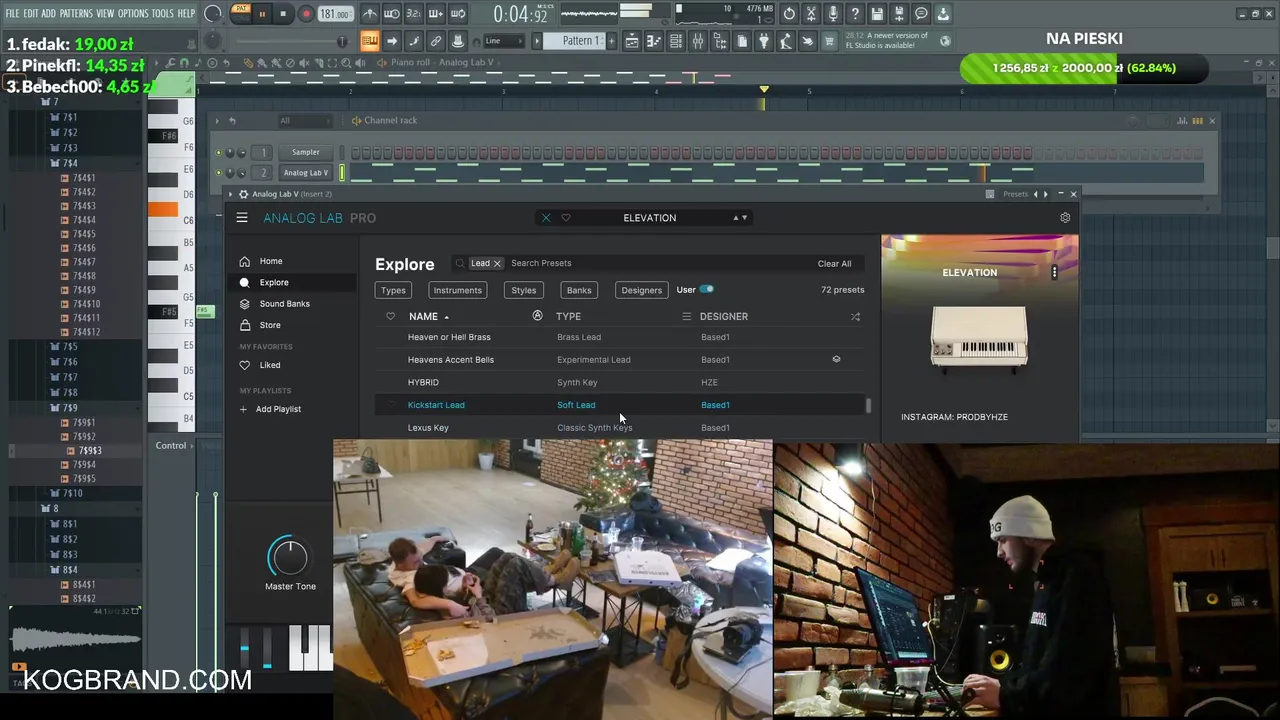Pause playback in FL Studio transport
This screenshot has width=1280, height=720.
point(262,13)
